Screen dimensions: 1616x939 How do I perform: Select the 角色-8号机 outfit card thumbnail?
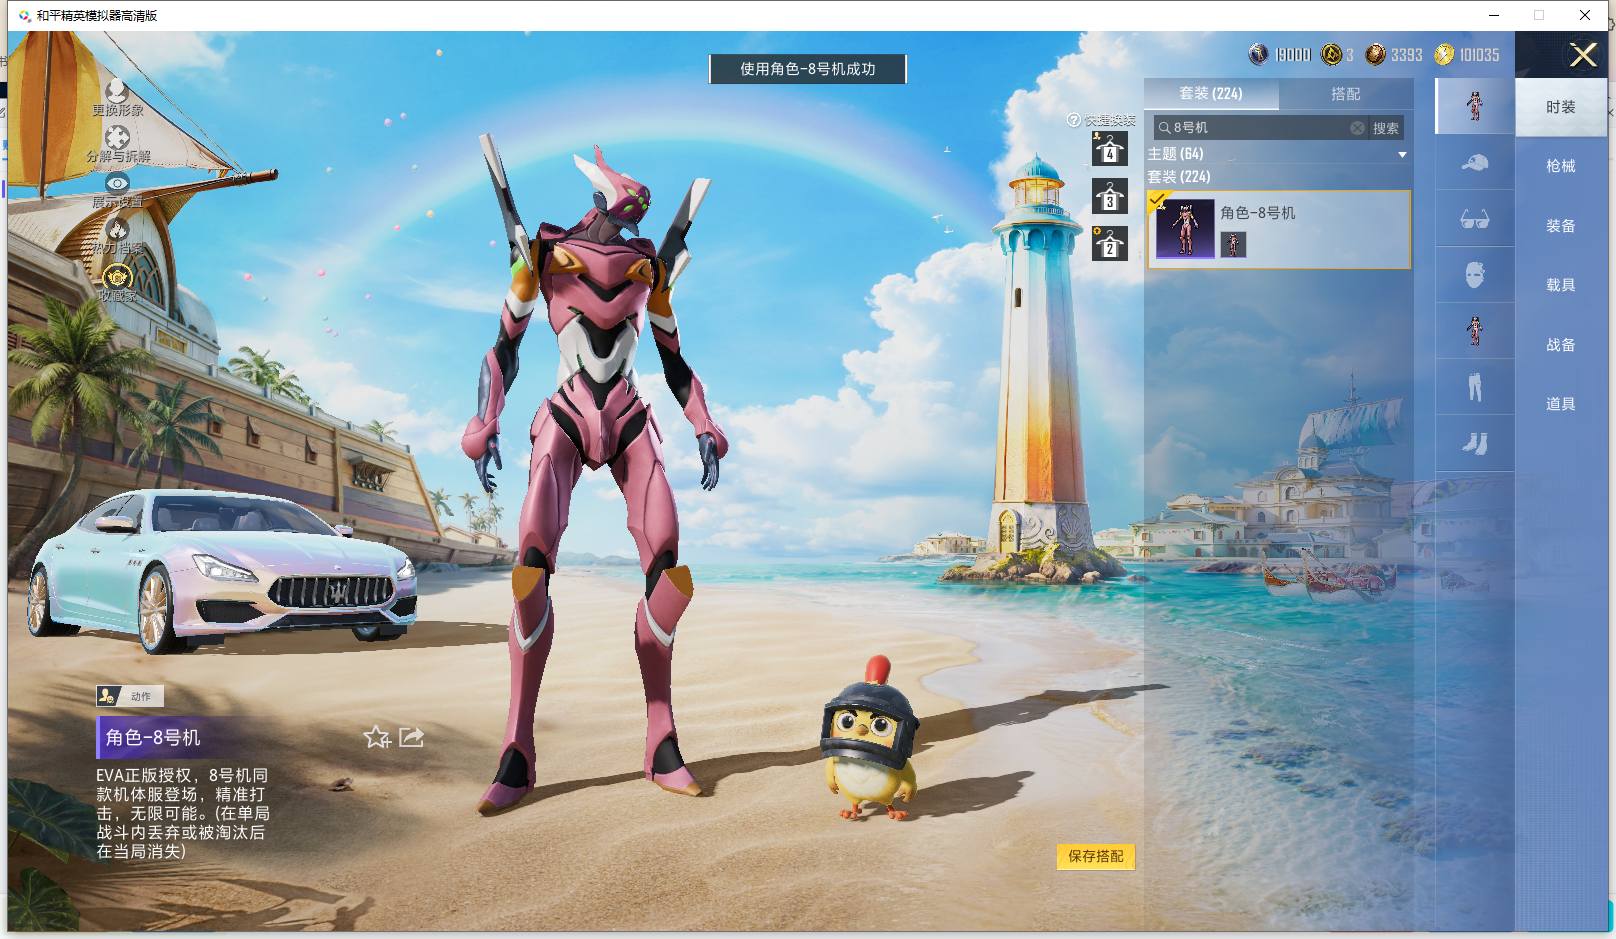pyautogui.click(x=1185, y=229)
